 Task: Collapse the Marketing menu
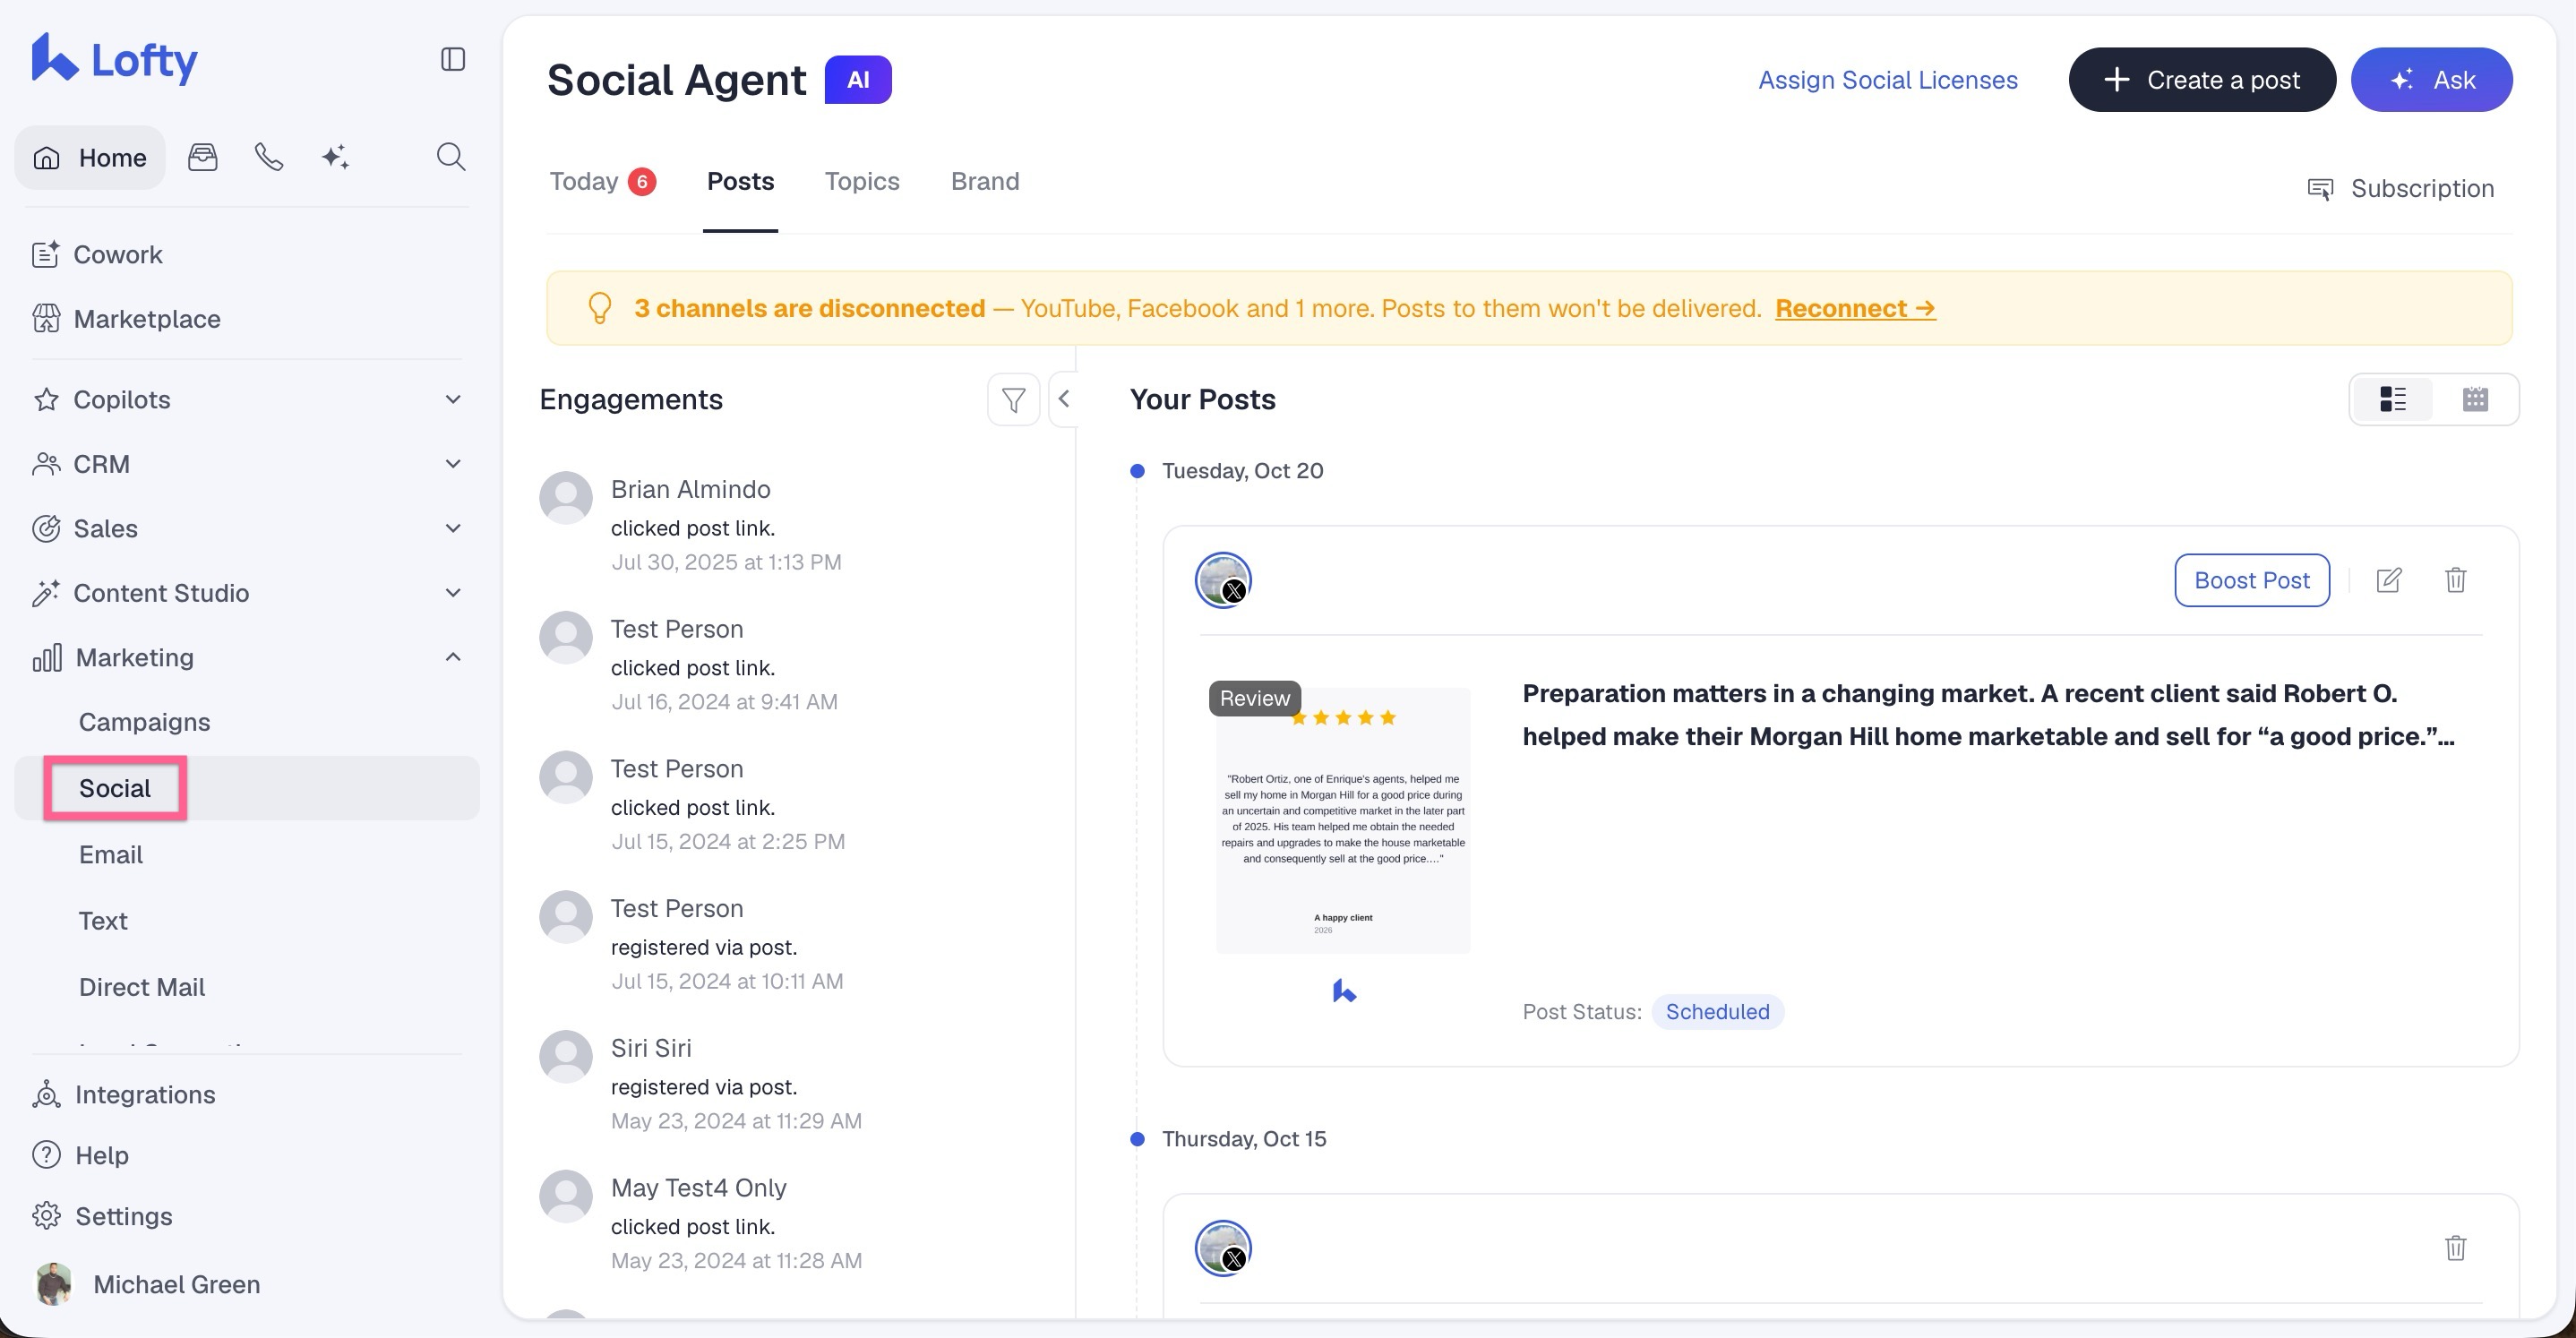[453, 657]
